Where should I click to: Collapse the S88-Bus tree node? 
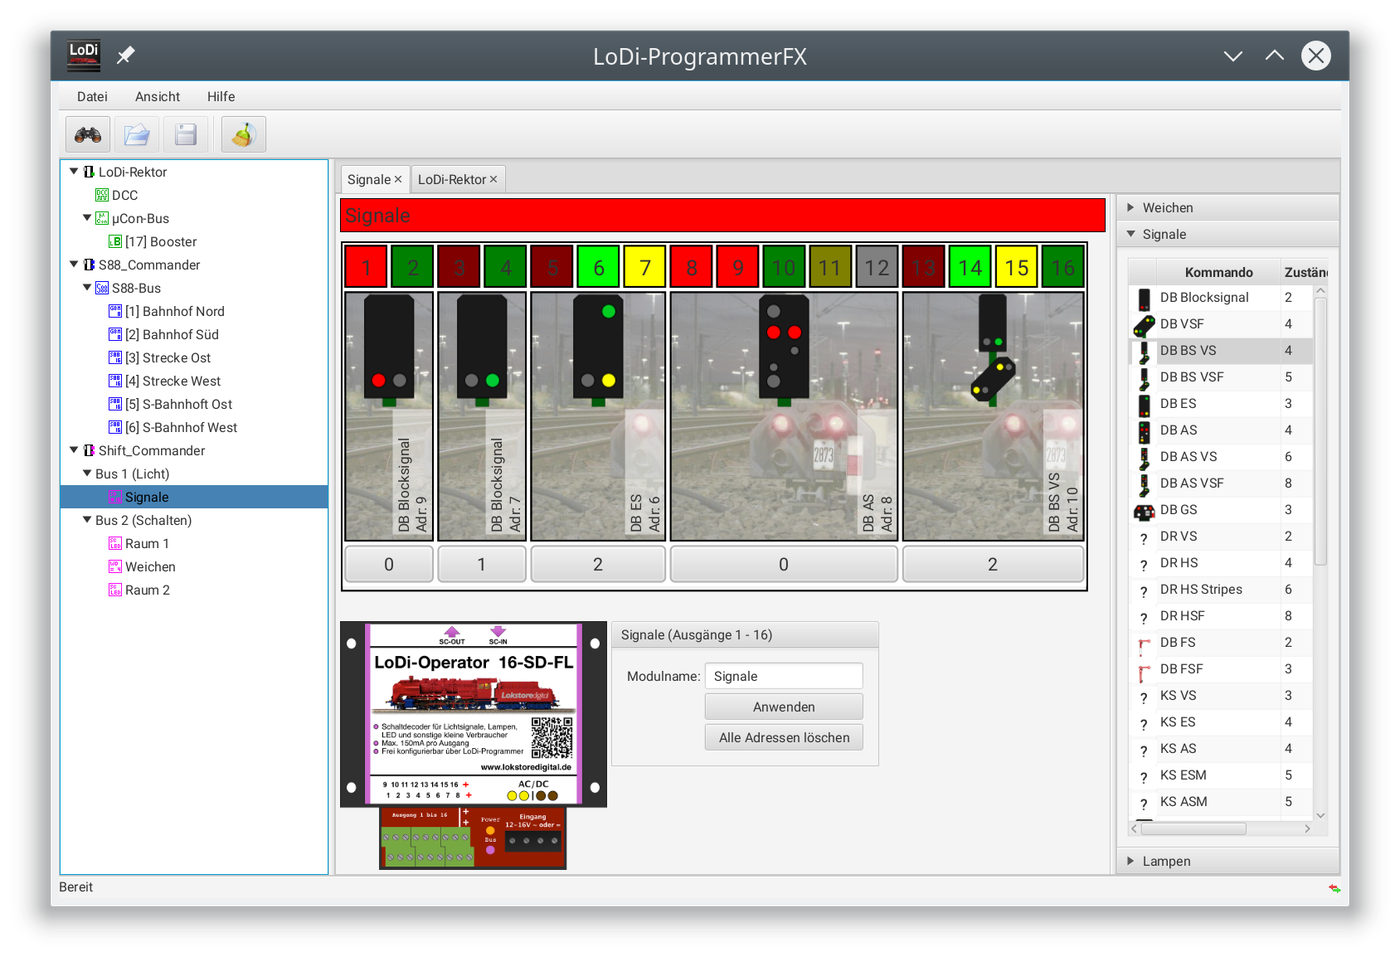pos(87,288)
